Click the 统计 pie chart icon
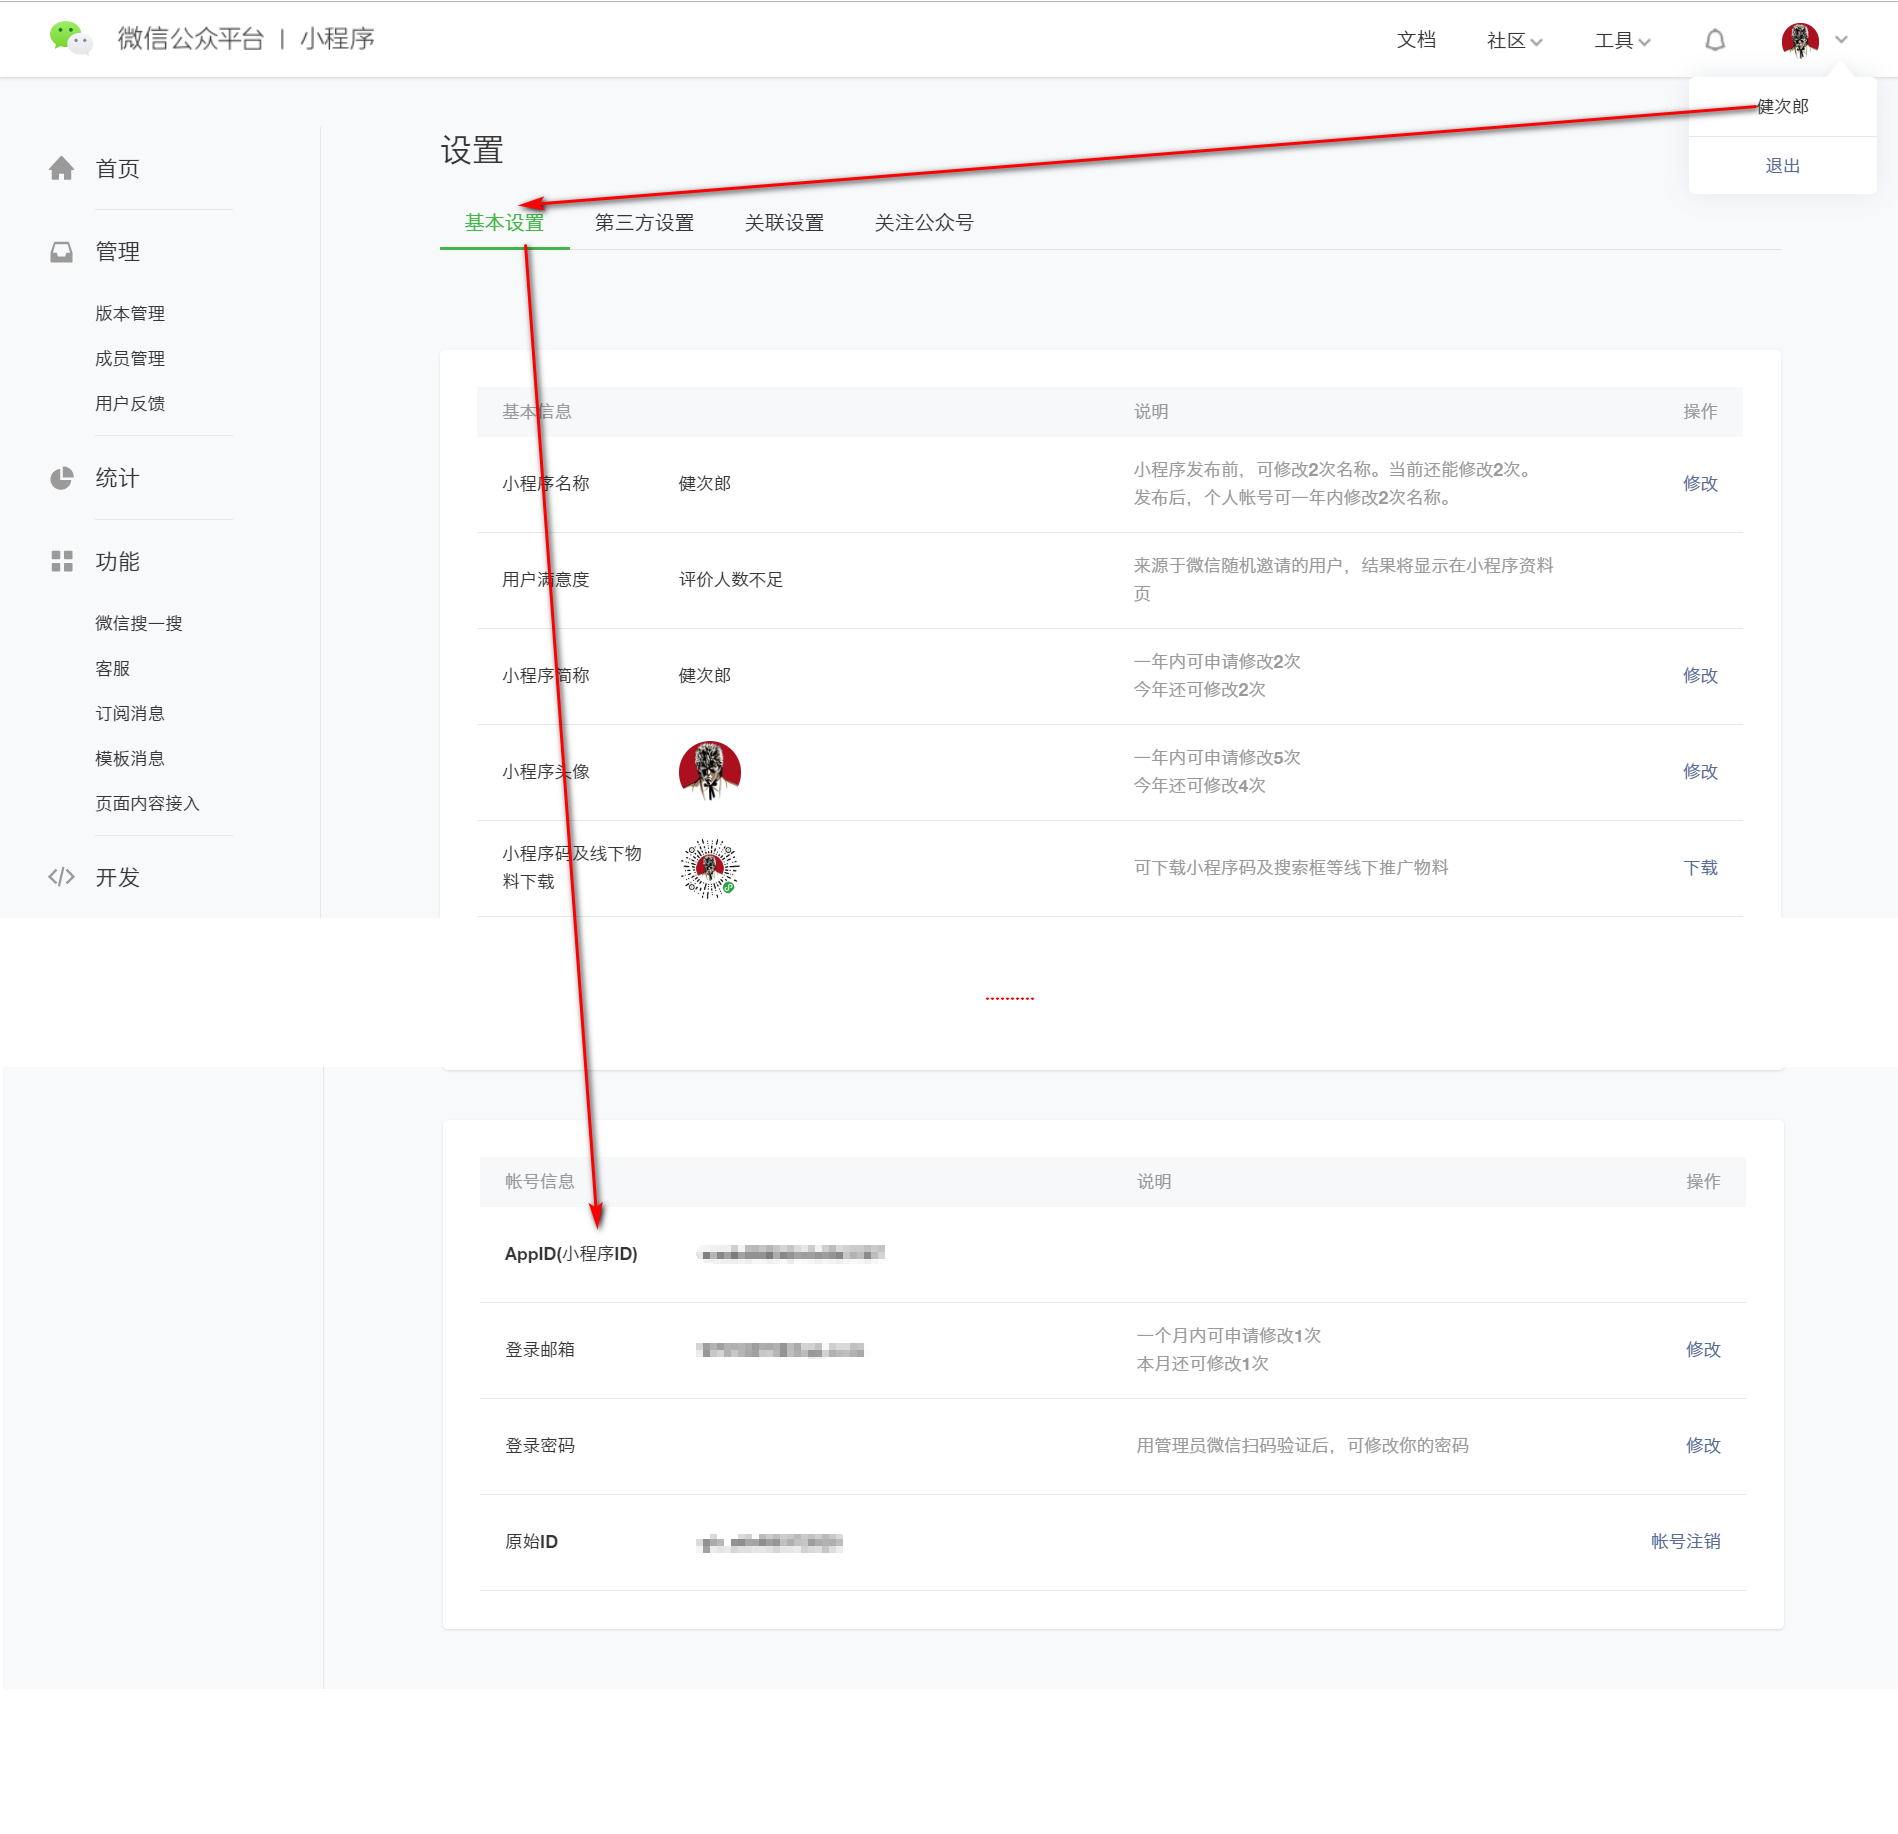 tap(62, 478)
